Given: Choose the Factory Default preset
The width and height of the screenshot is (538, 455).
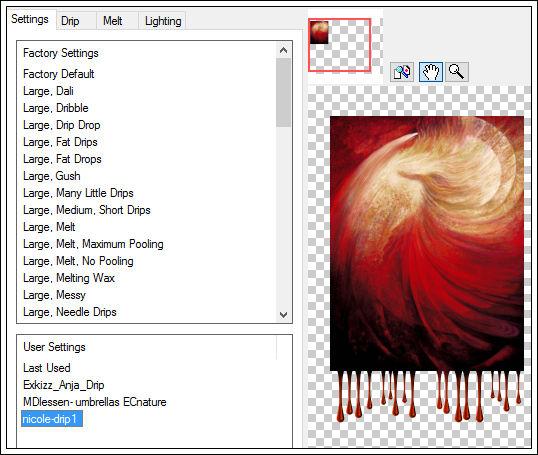Looking at the screenshot, I should pyautogui.click(x=59, y=74).
